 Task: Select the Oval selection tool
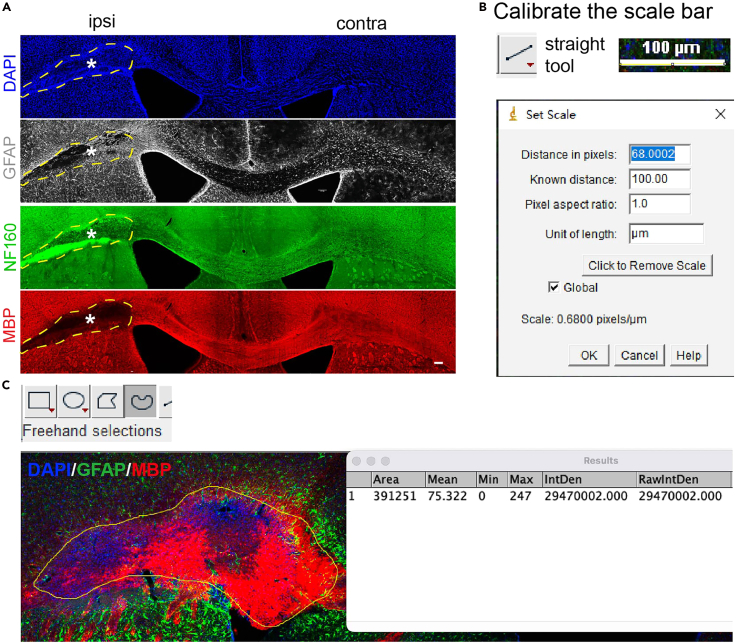(74, 401)
